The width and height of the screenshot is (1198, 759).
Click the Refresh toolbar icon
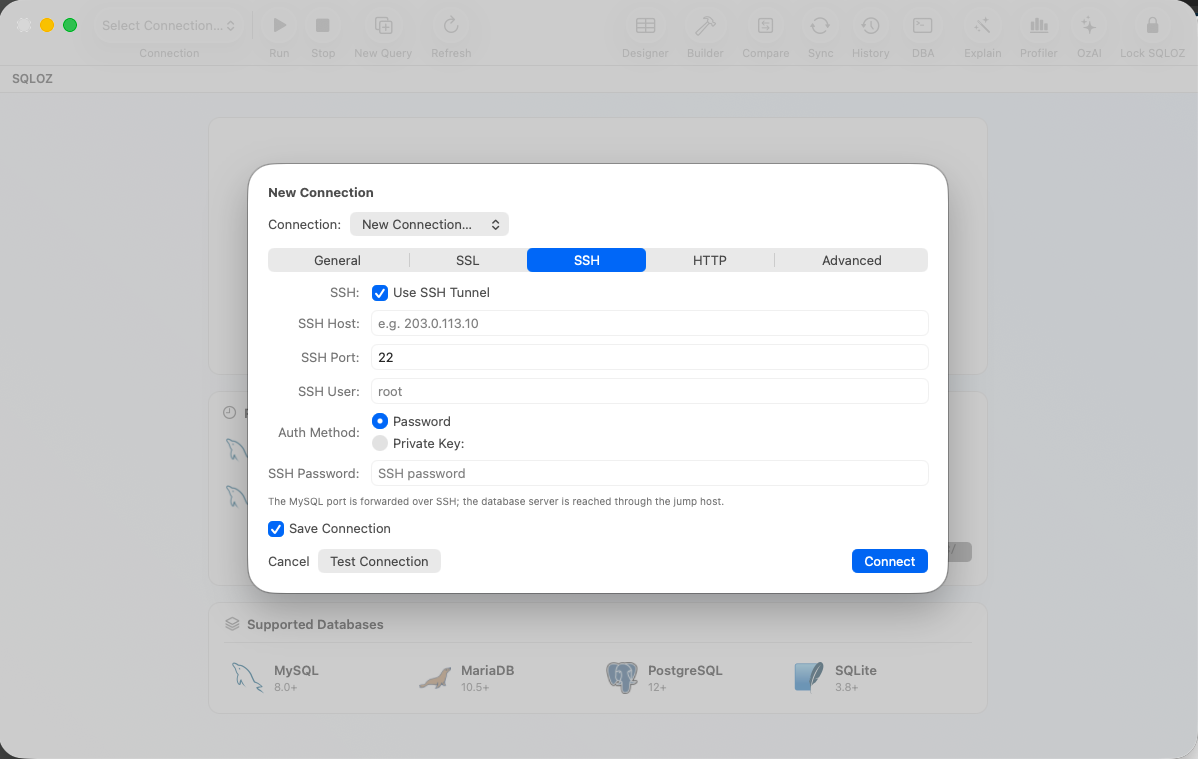pyautogui.click(x=451, y=26)
